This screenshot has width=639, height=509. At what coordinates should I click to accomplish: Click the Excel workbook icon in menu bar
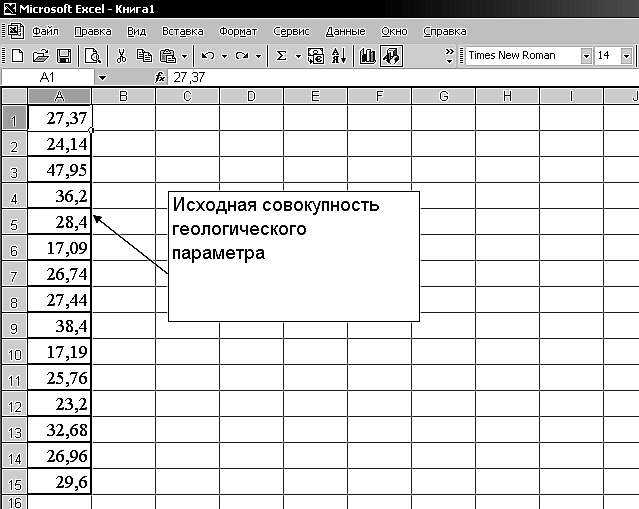point(15,31)
